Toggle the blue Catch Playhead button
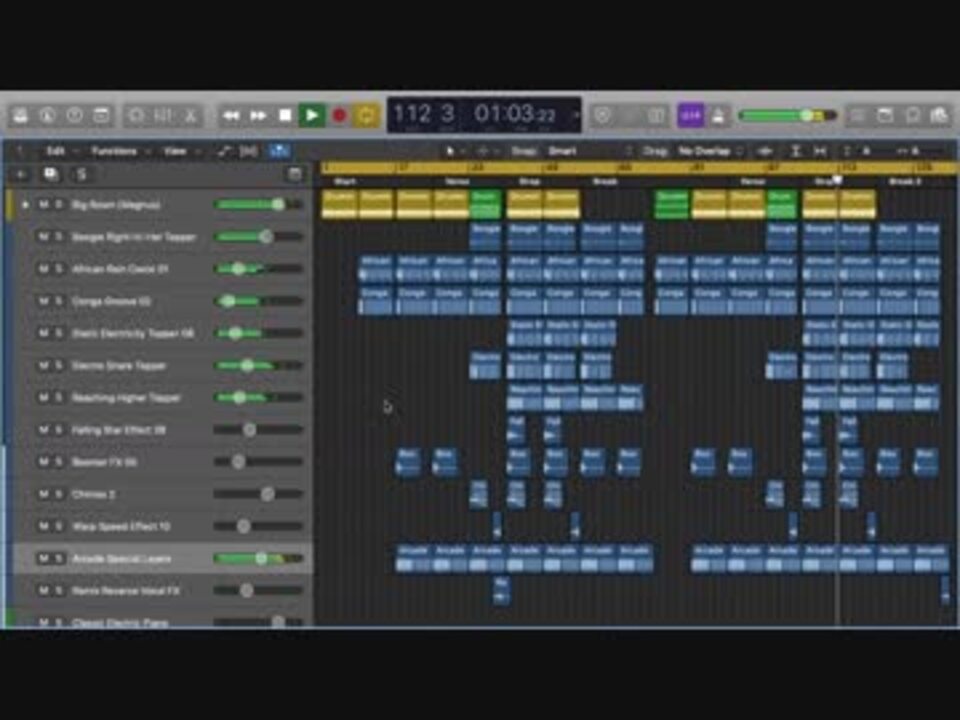 (279, 151)
